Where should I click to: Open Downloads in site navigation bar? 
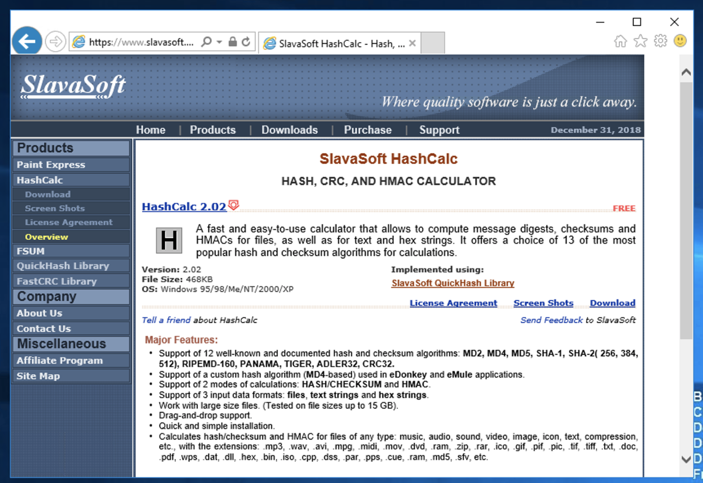click(x=290, y=130)
